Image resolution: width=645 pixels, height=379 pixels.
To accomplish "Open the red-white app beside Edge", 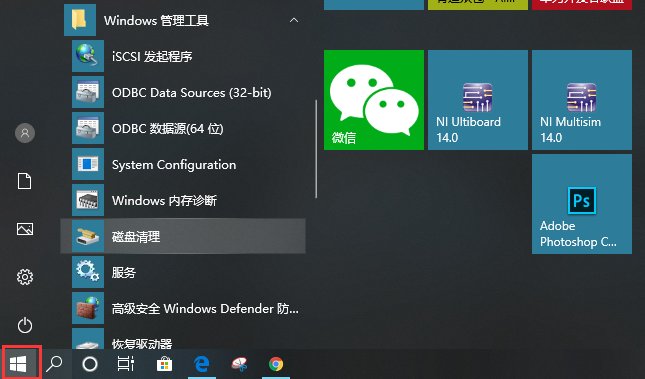I will (239, 364).
